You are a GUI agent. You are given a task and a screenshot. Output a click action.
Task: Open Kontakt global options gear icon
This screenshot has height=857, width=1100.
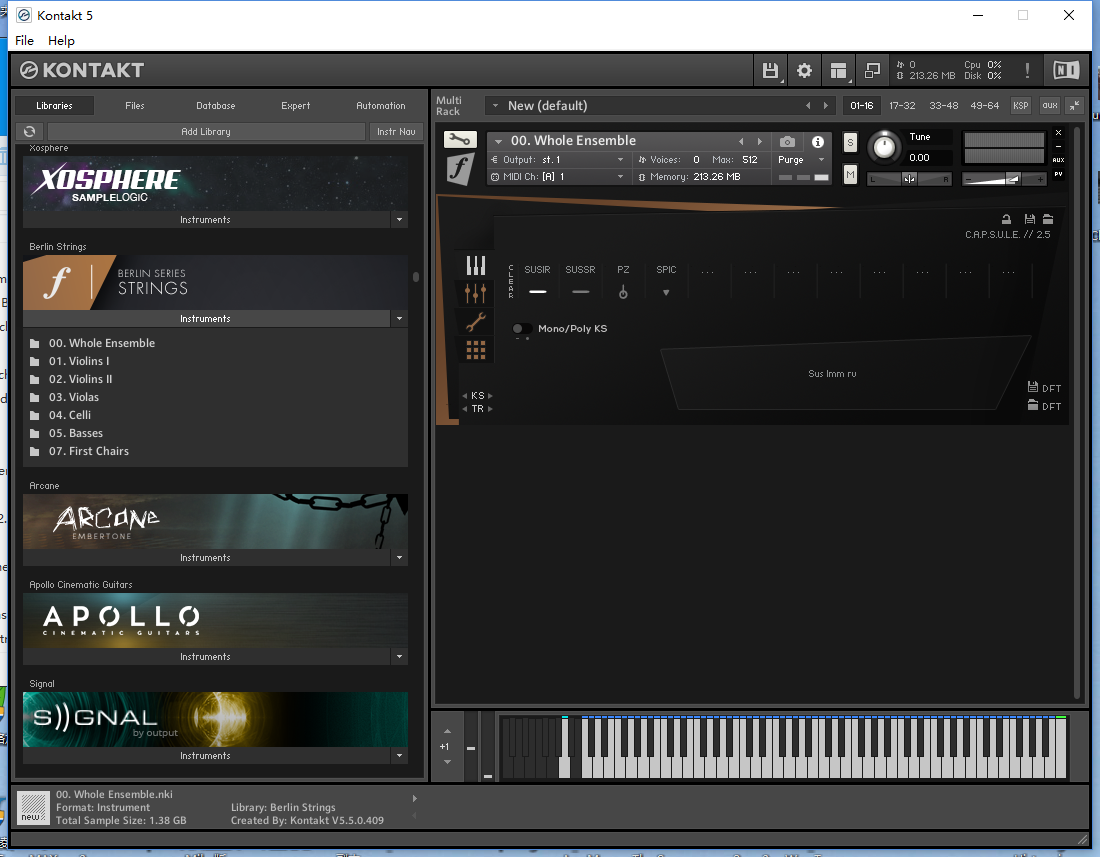point(804,70)
